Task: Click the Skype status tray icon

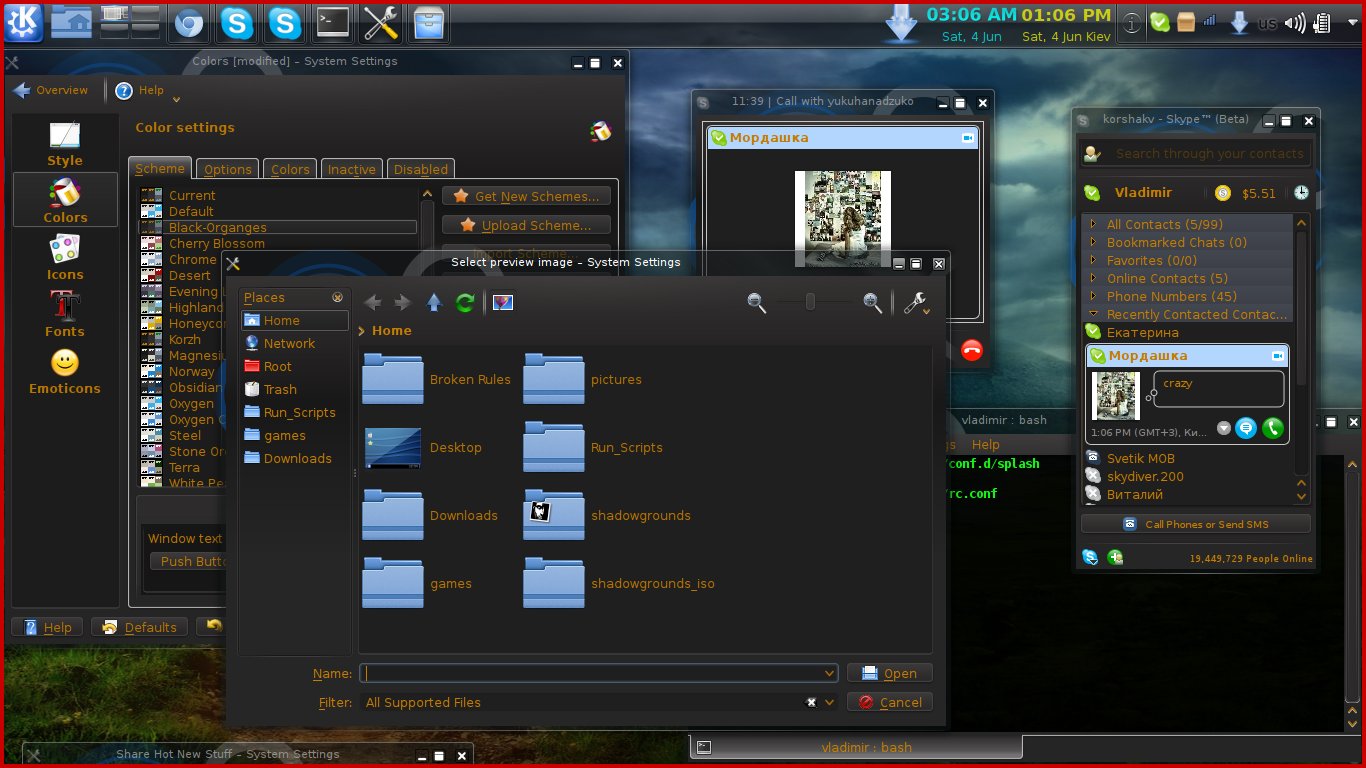Action: (x=1159, y=22)
